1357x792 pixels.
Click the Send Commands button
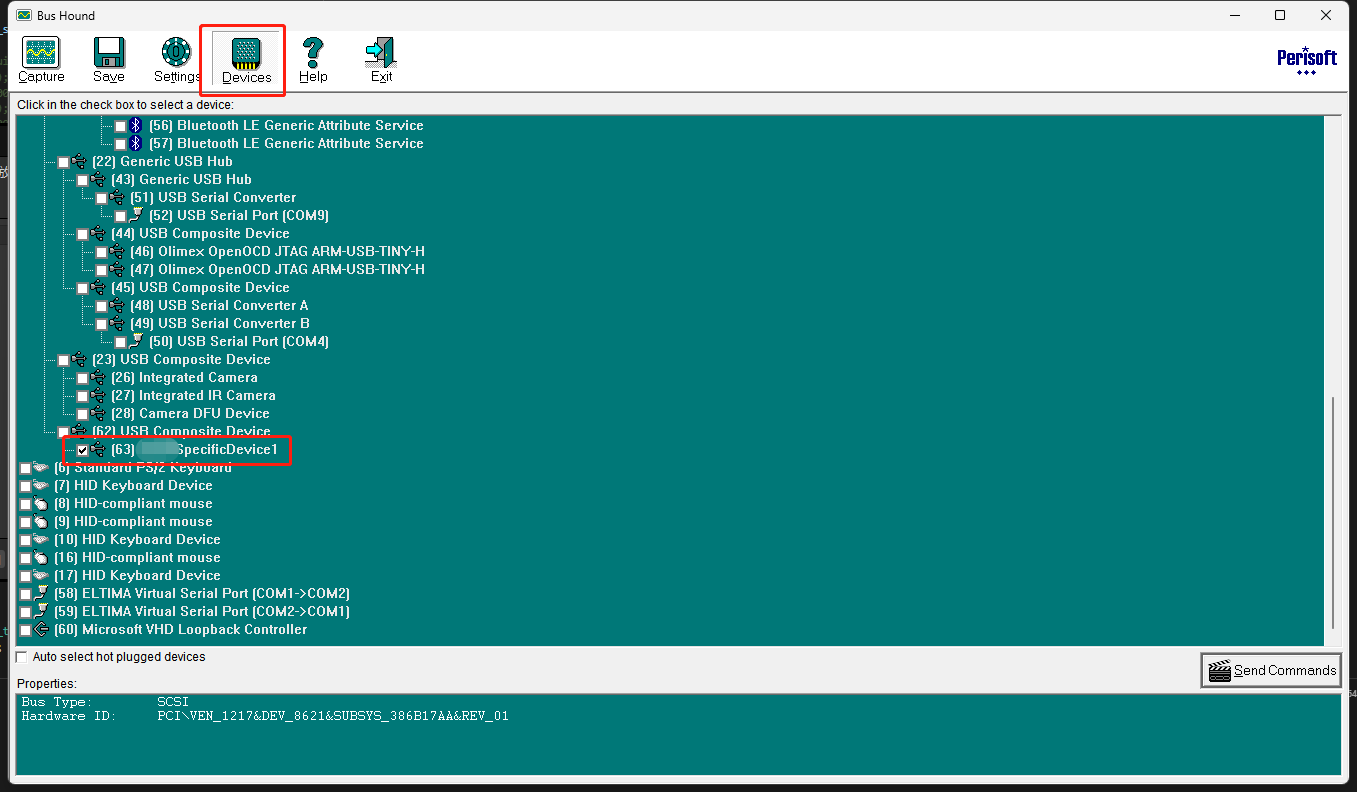[1271, 670]
